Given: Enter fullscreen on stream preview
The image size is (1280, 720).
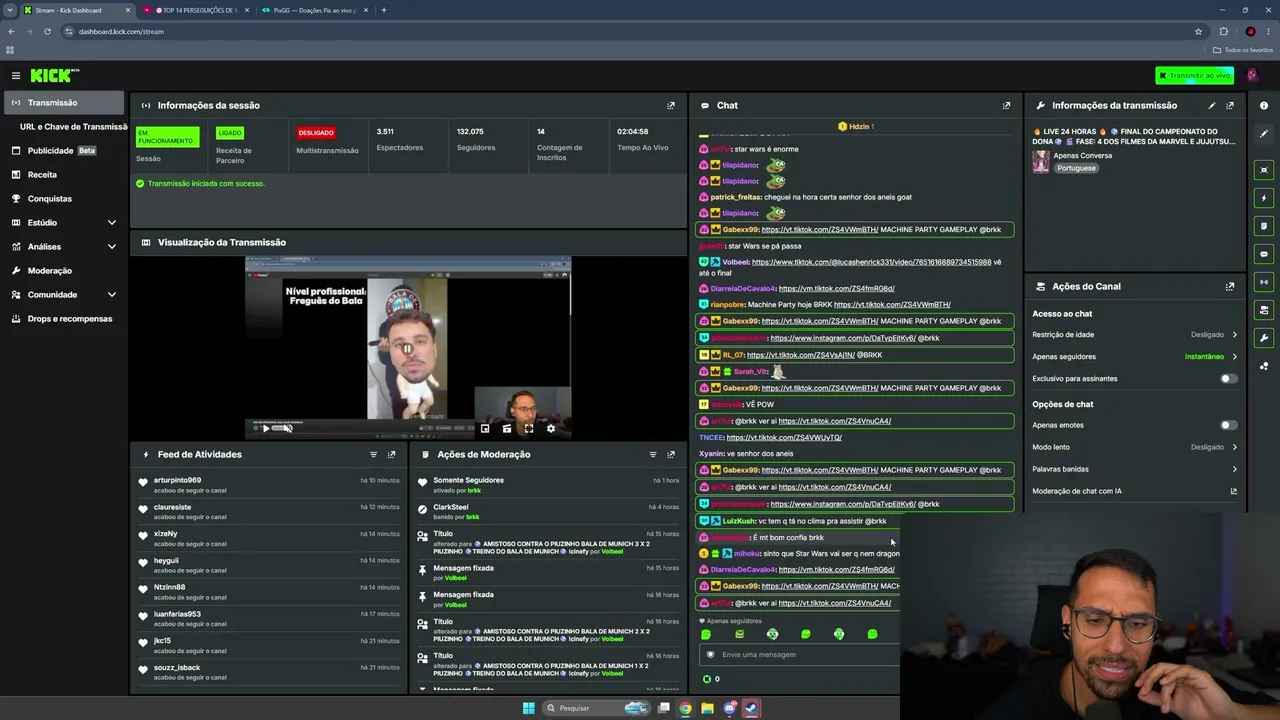Looking at the screenshot, I should pos(529,428).
